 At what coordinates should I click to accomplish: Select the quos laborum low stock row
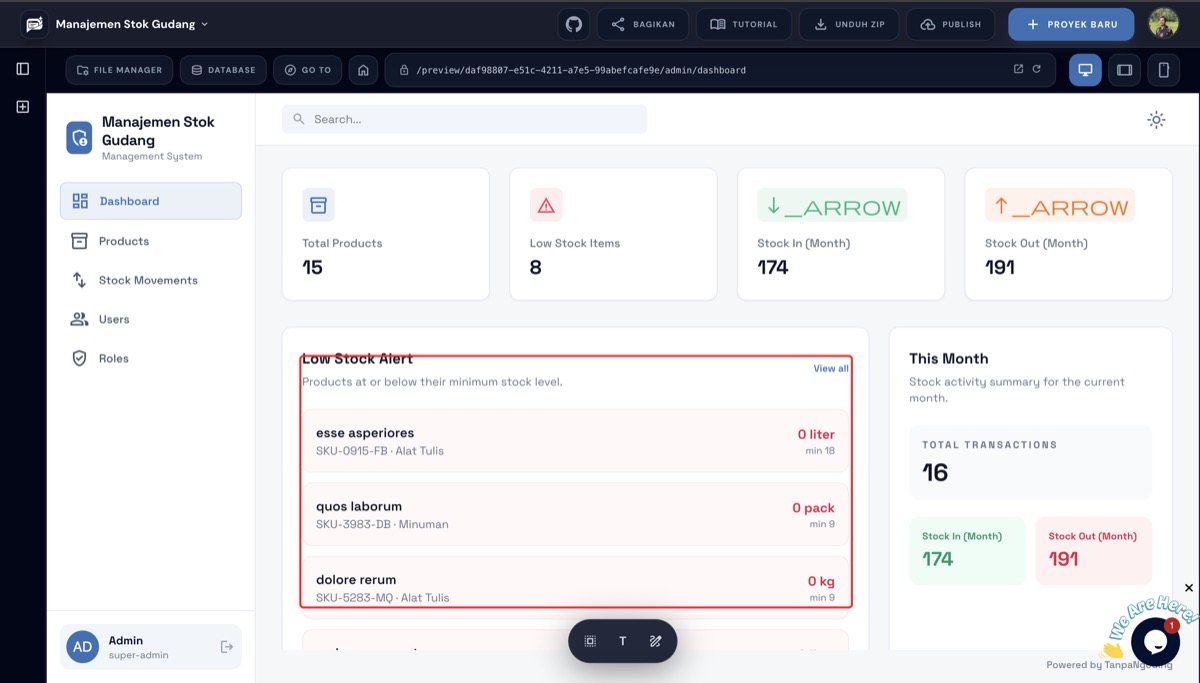(x=575, y=514)
